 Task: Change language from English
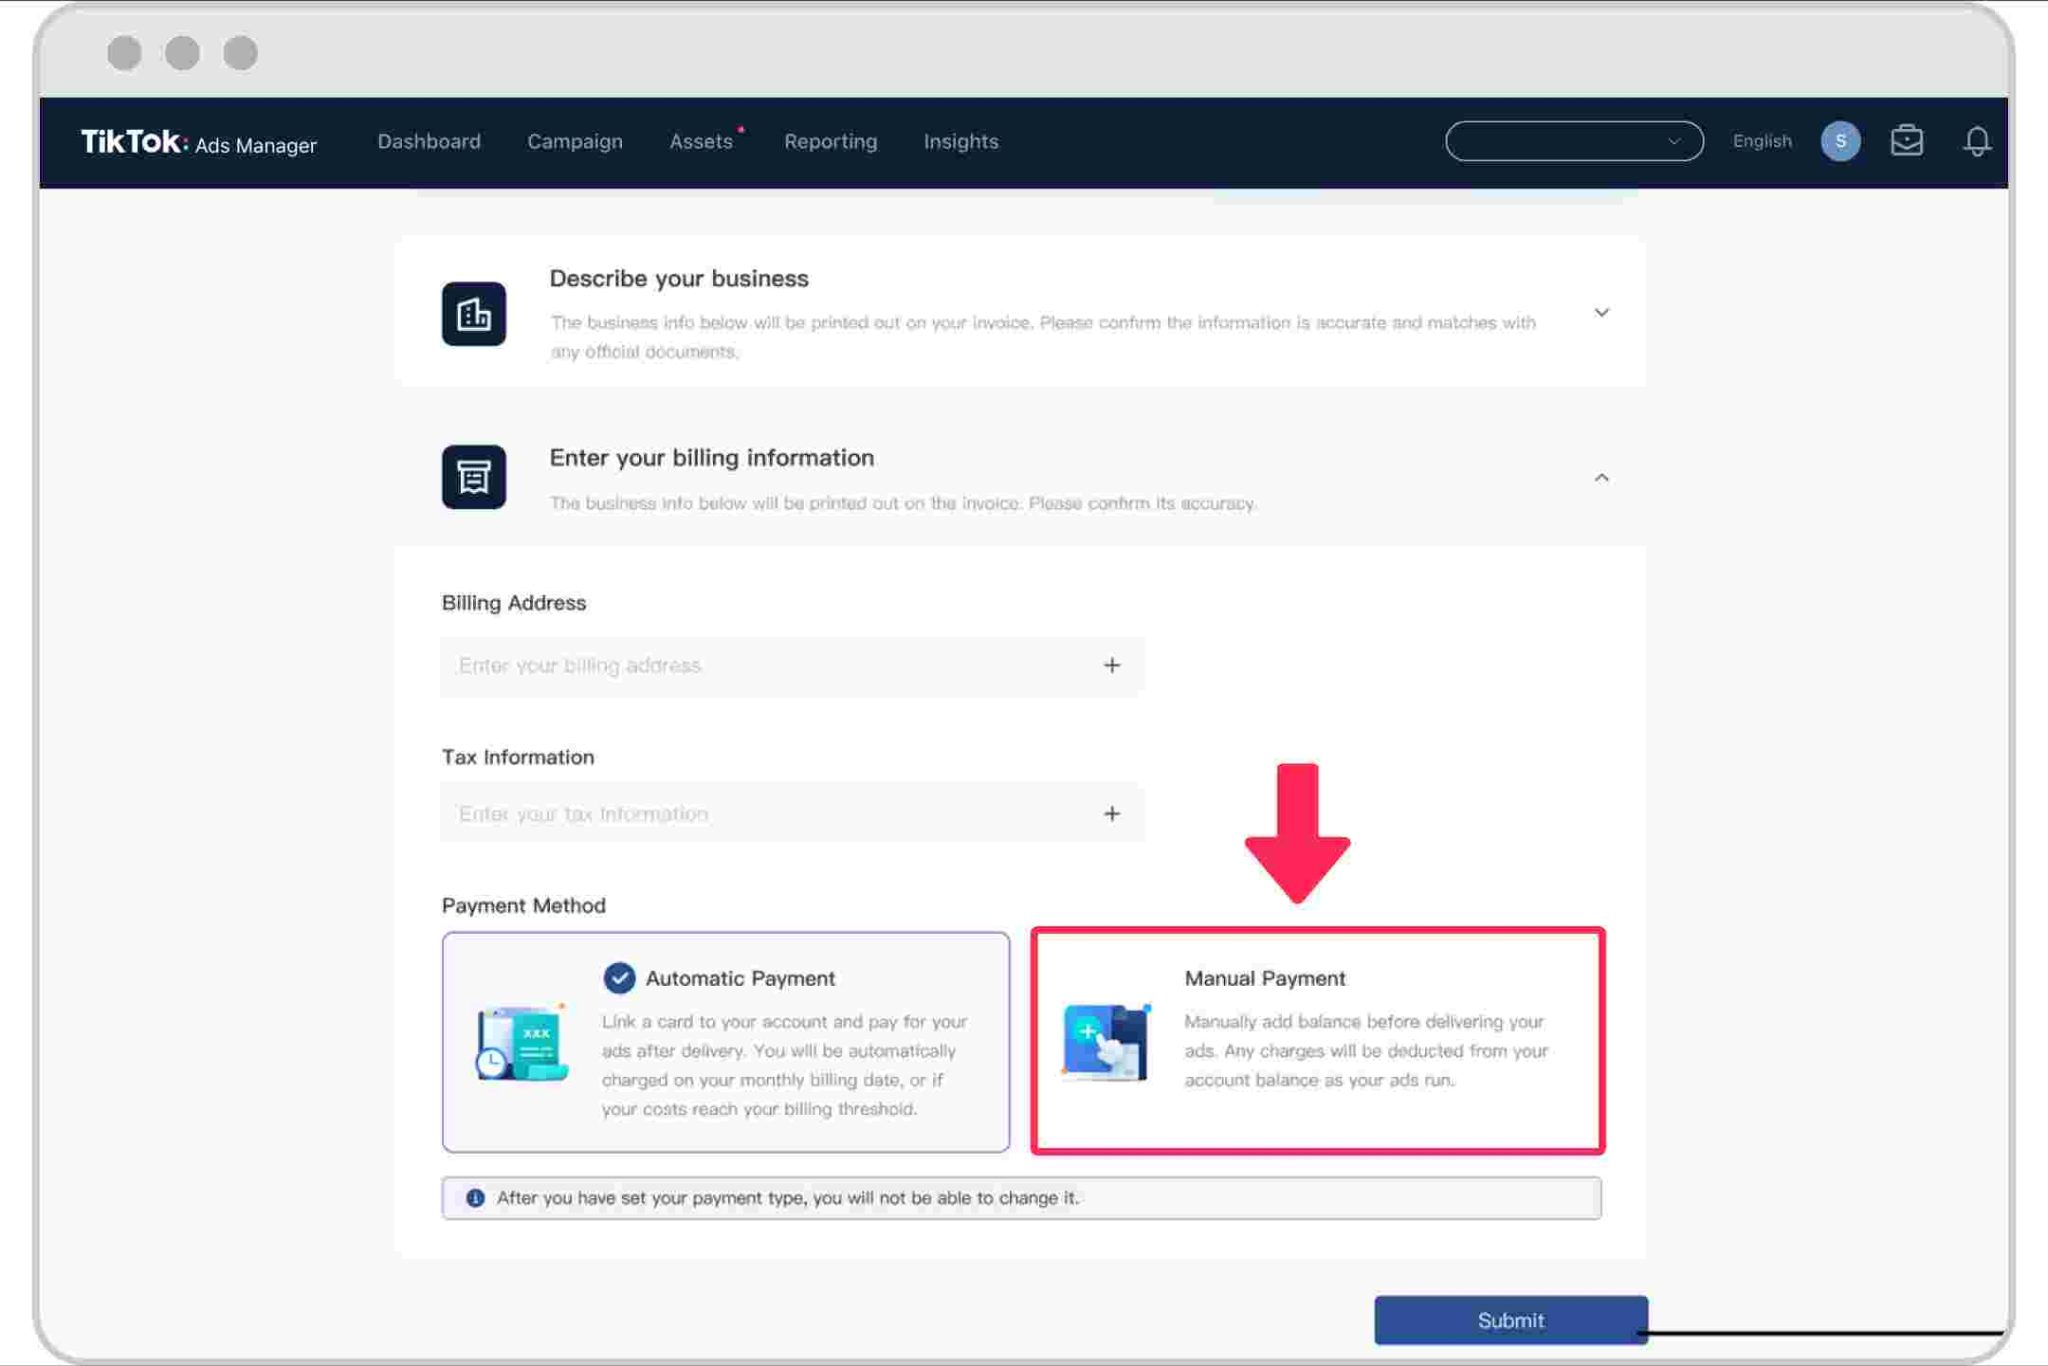pyautogui.click(x=1762, y=141)
